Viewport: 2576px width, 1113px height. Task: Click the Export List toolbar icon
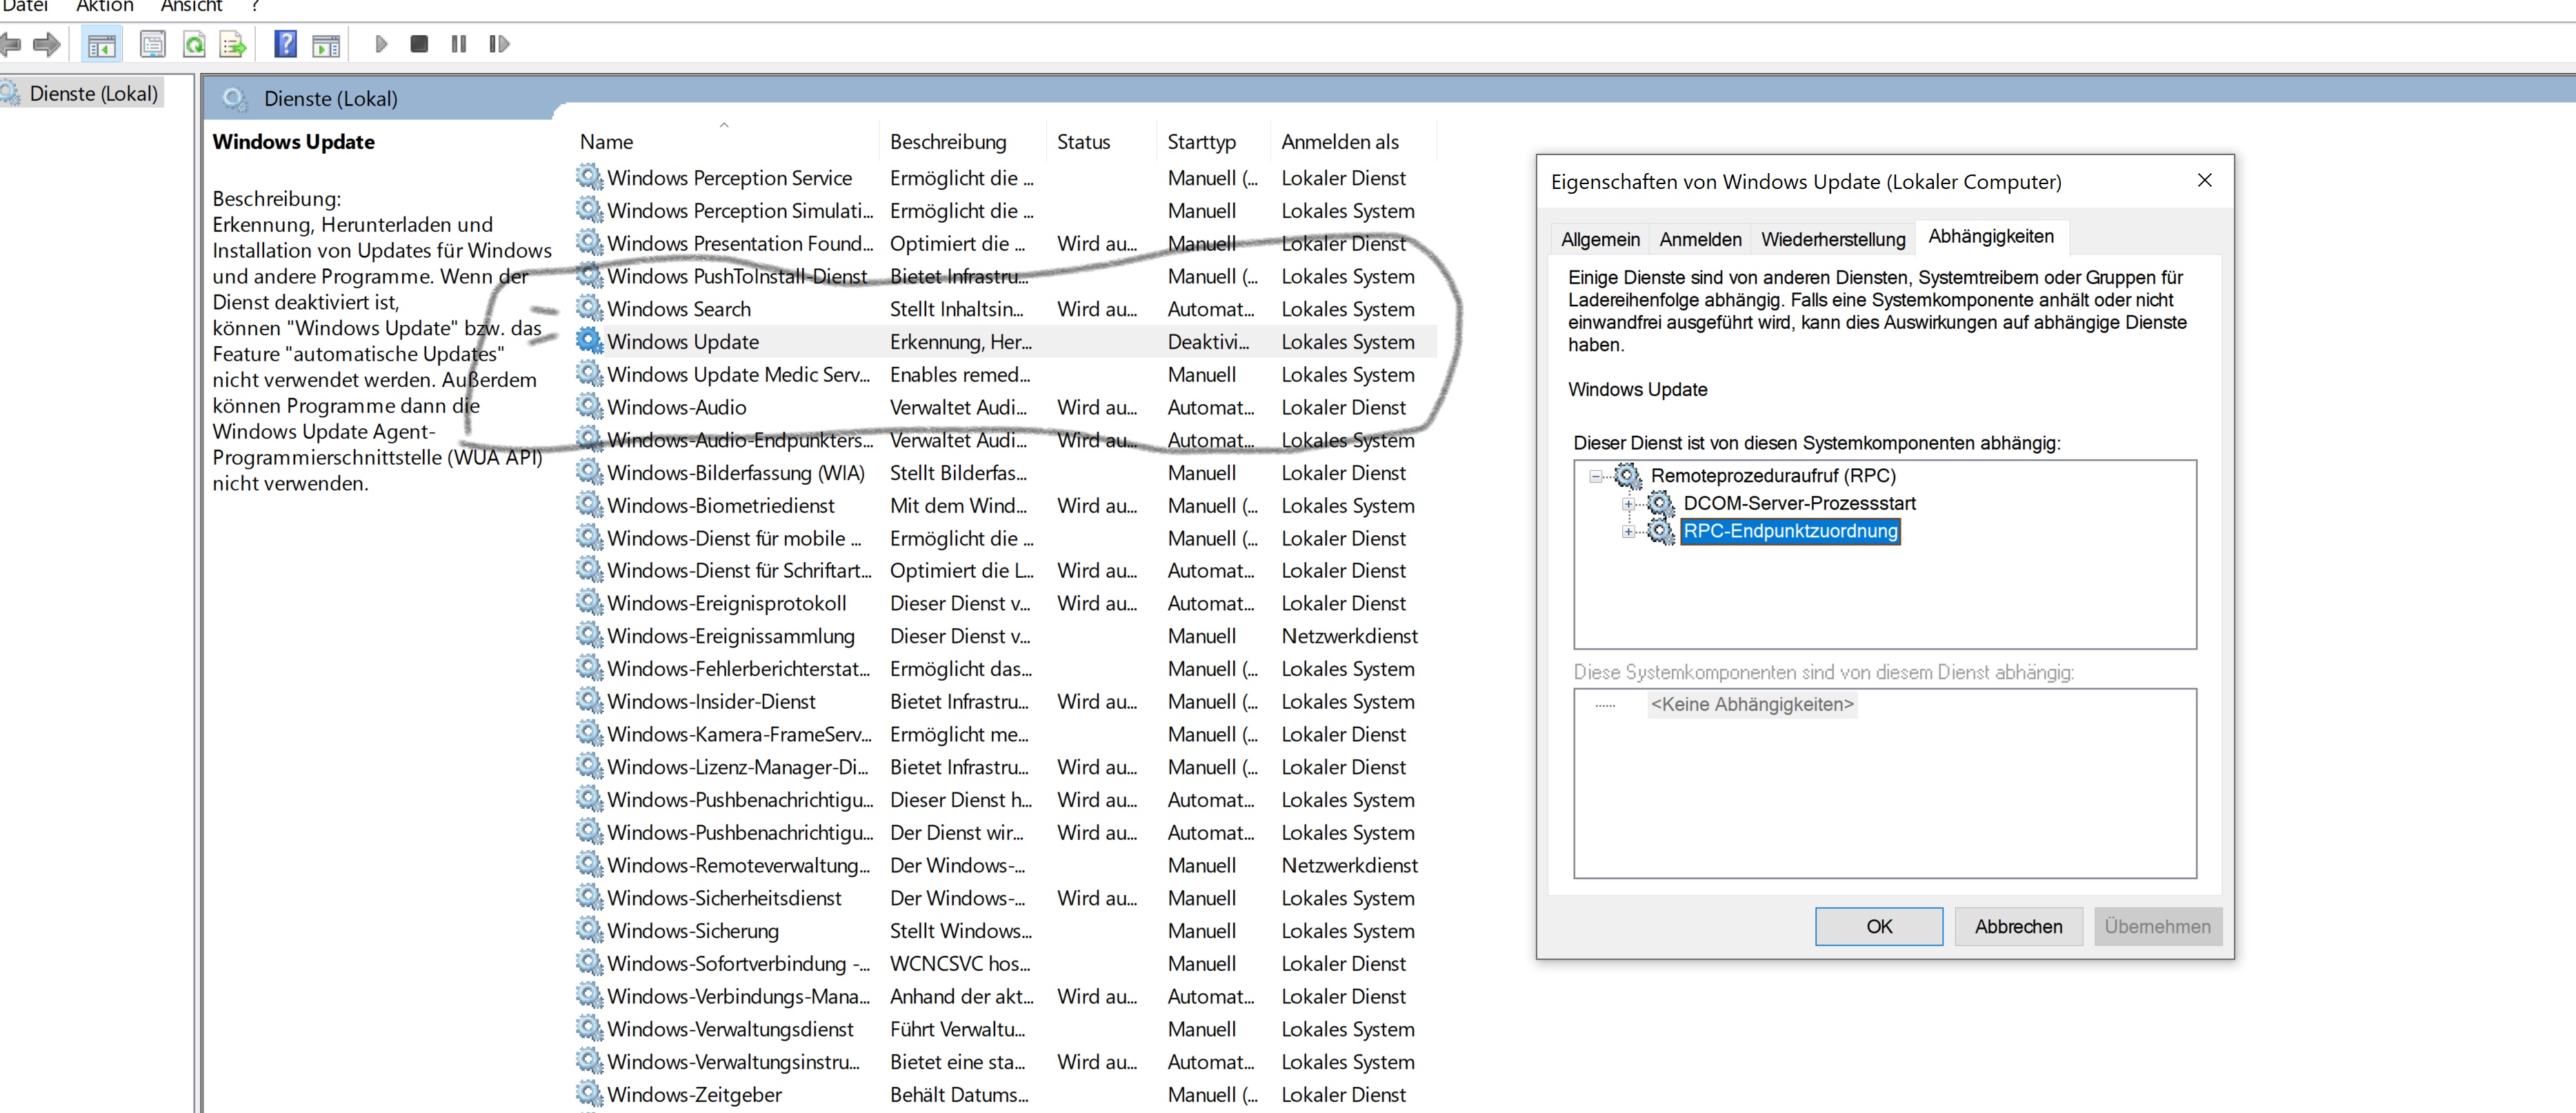point(232,44)
